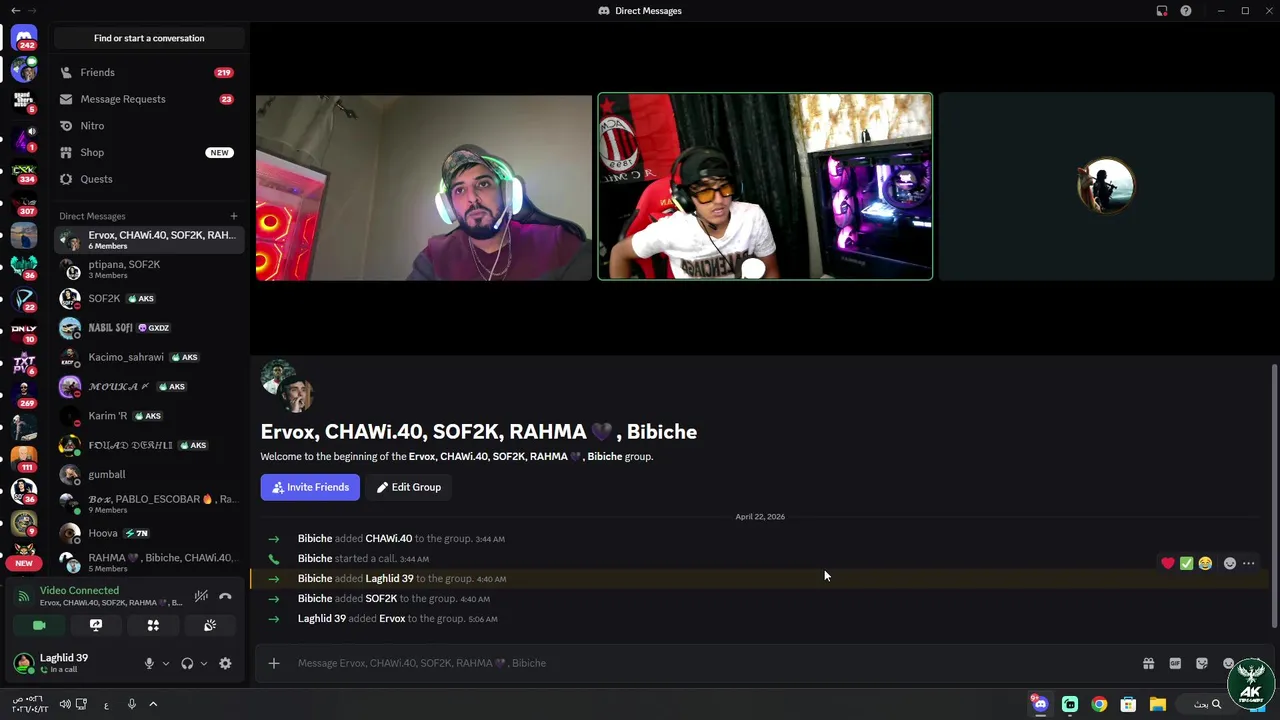Mute microphone next to Laghlid 39
This screenshot has width=1280, height=720.
pyautogui.click(x=149, y=663)
